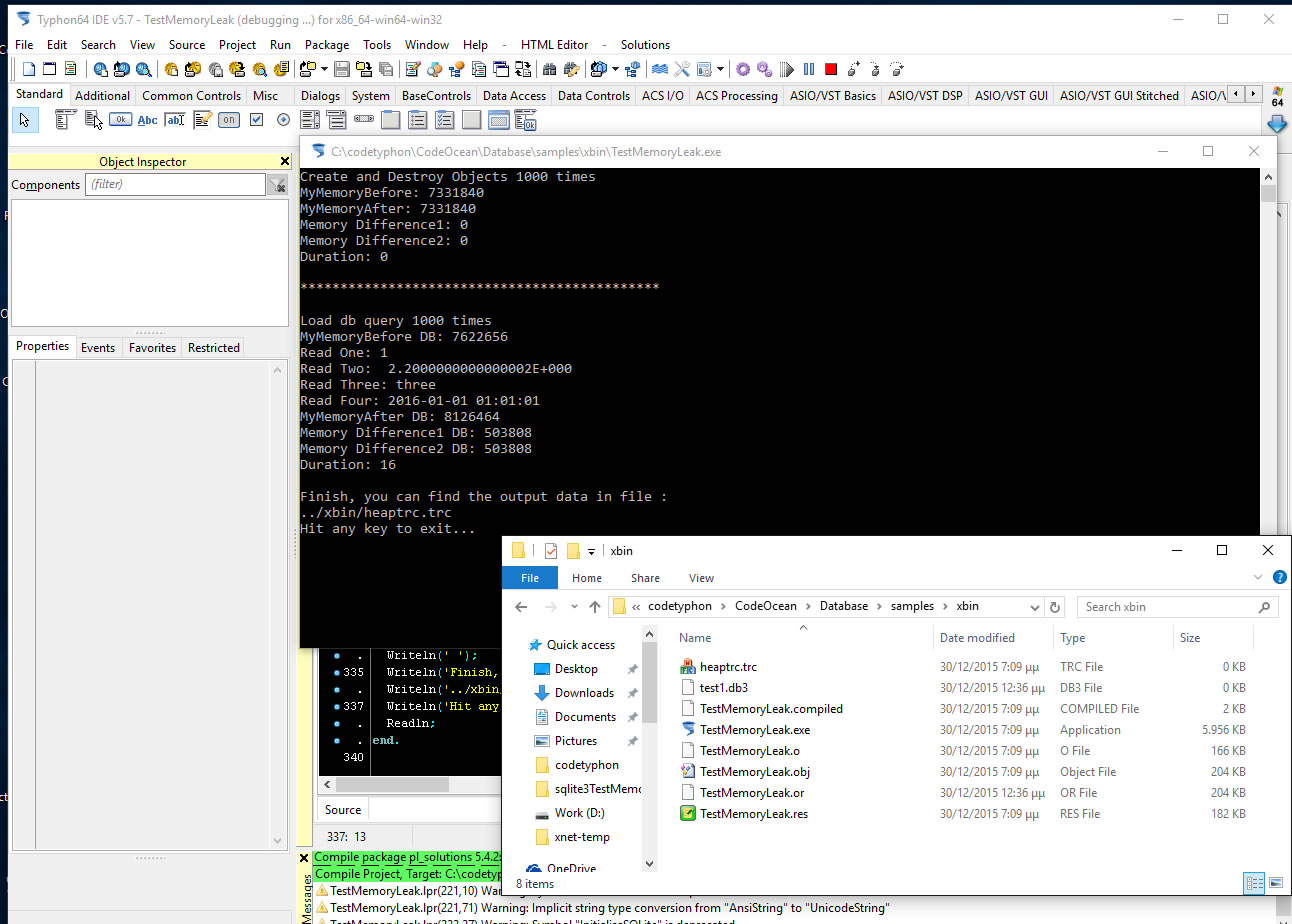Choose the TScrollBar component icon
Screen dimensions: 1292x924
click(x=364, y=120)
